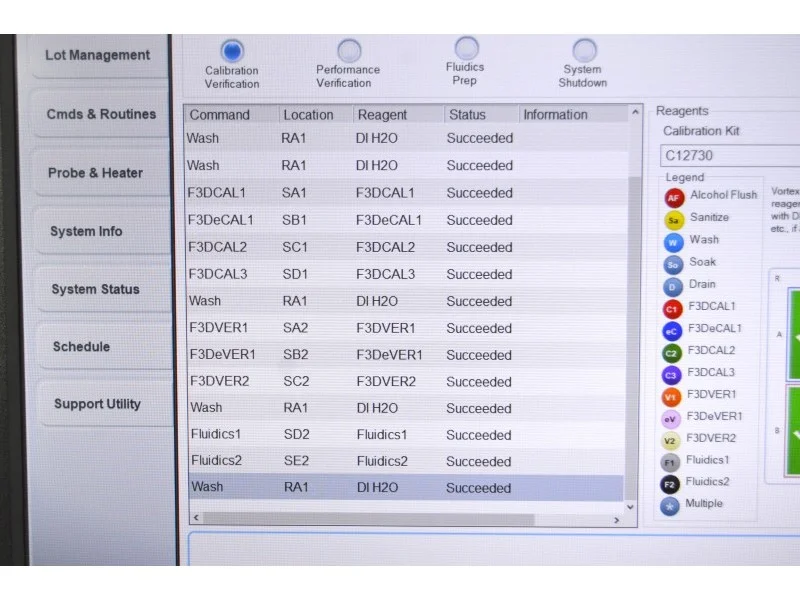Click the F3DVER1 V1 legend icon
The image size is (800, 600).
671,397
